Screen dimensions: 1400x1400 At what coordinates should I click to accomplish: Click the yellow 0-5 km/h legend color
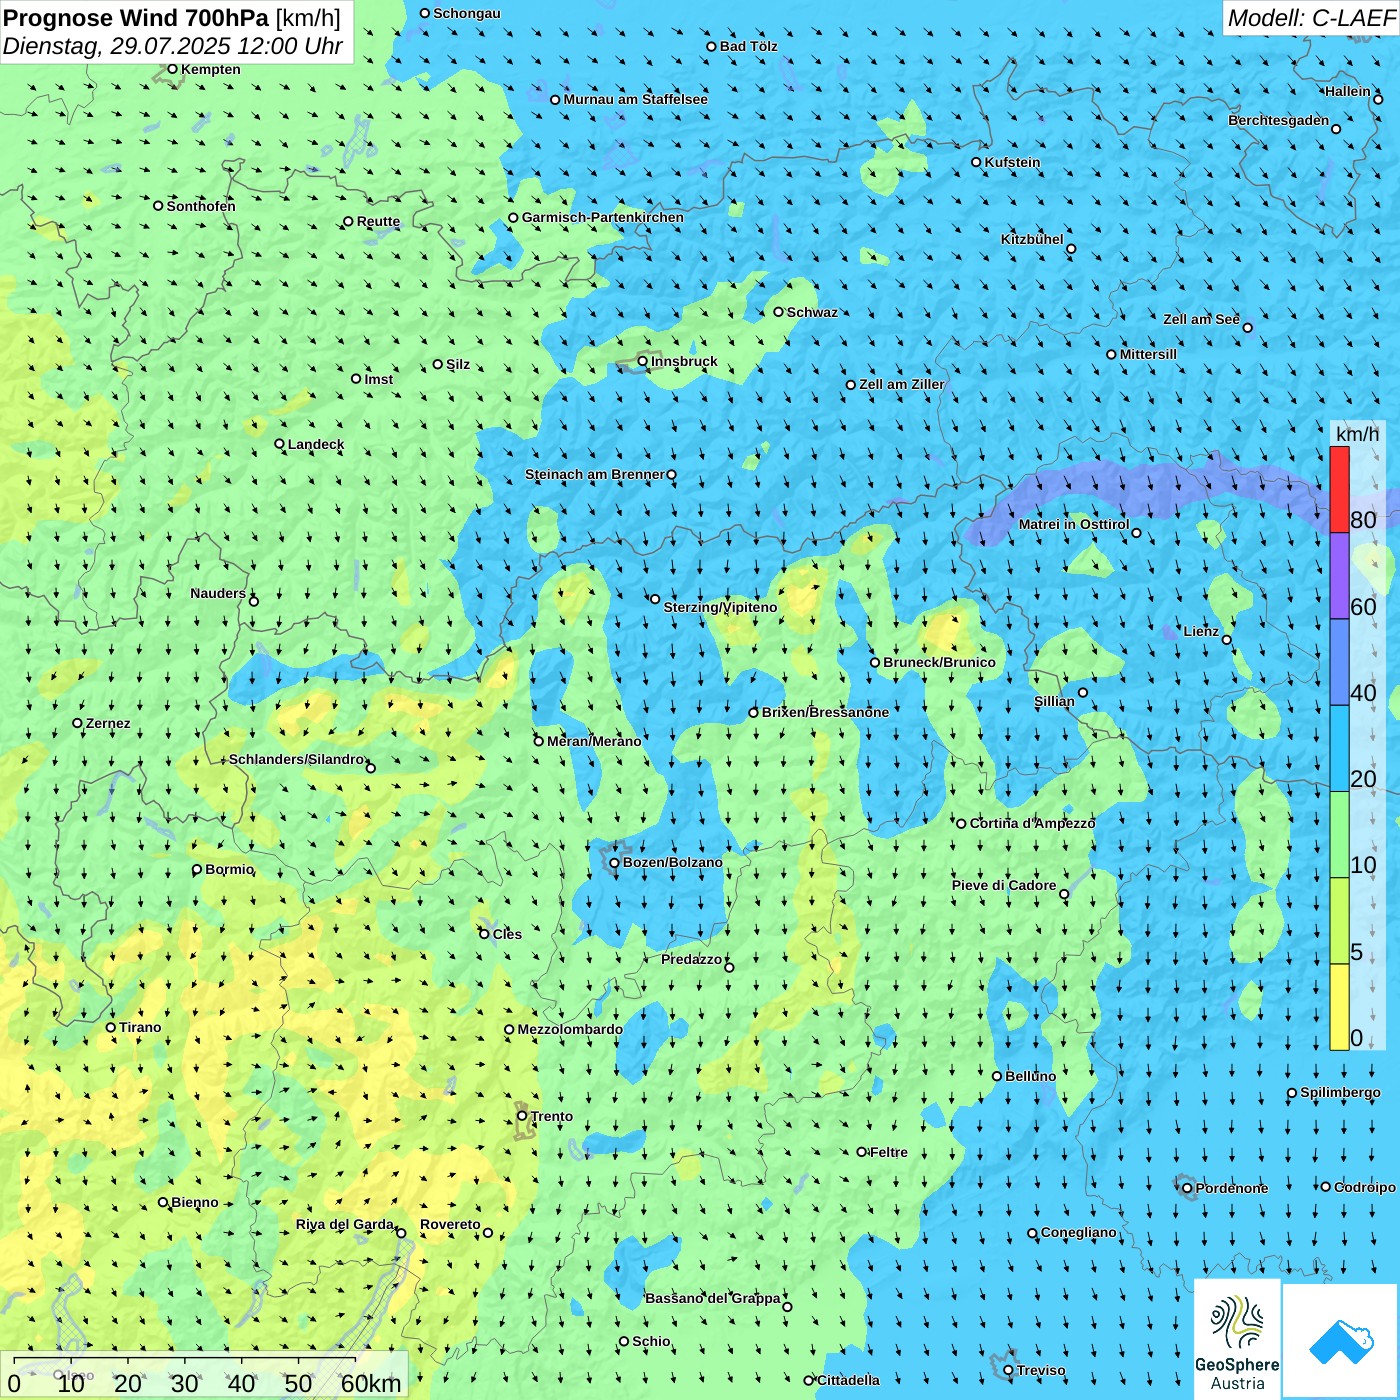(x=1340, y=1007)
